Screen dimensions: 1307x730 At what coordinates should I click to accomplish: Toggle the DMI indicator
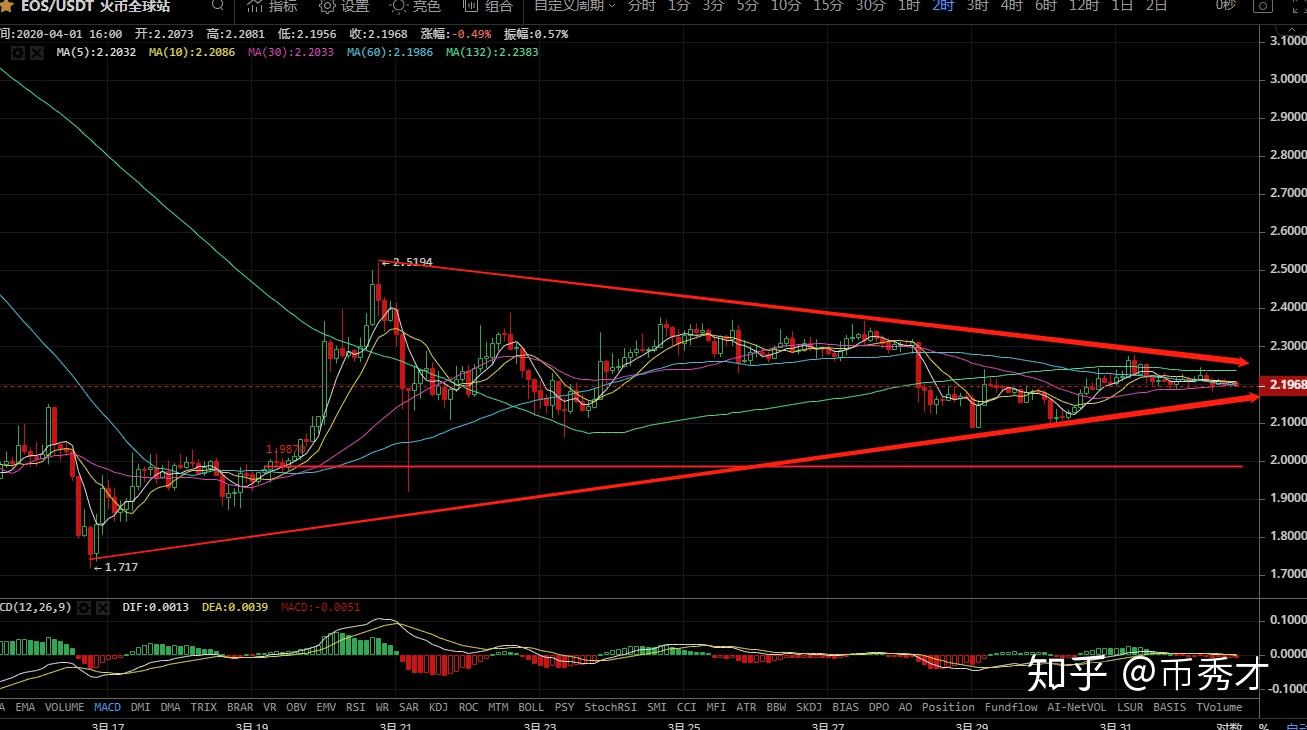coord(141,707)
